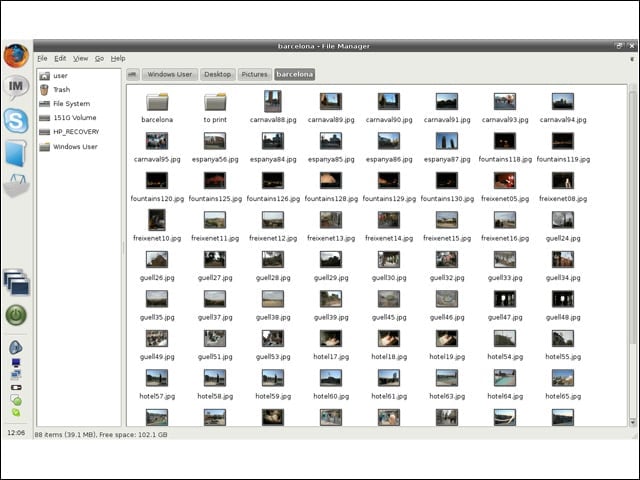
Task: Select guell26.jpg thumbnail
Action: [x=157, y=260]
